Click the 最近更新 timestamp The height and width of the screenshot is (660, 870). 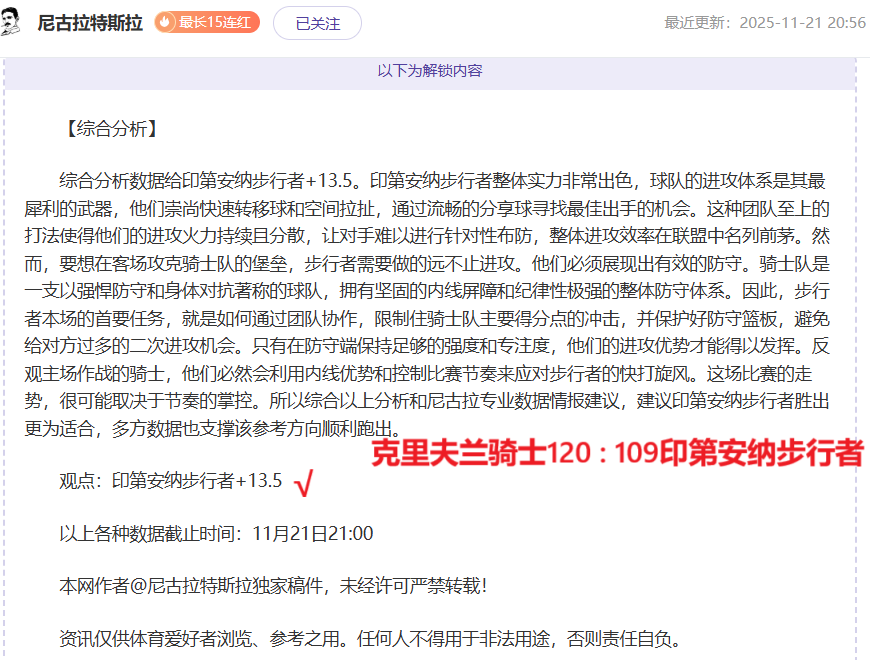(765, 22)
